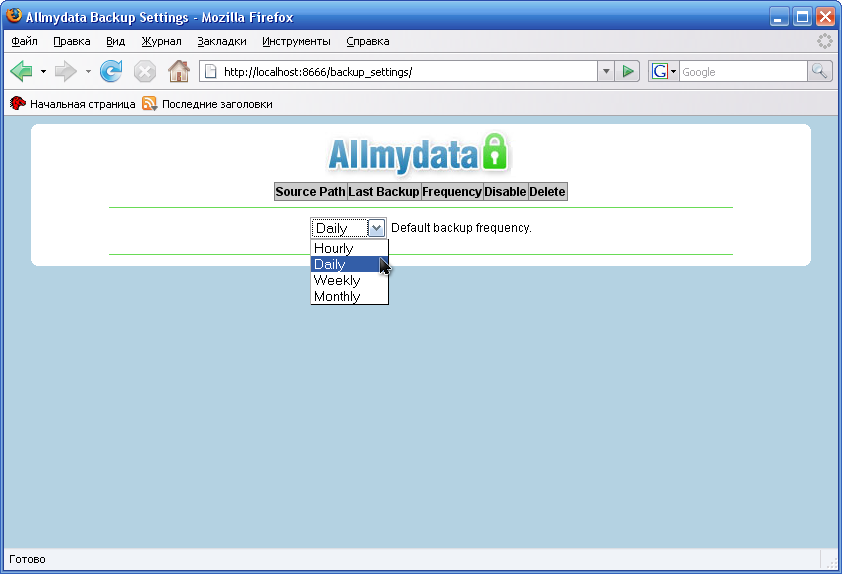Click the green Go arrow button
The image size is (842, 574).
point(627,71)
